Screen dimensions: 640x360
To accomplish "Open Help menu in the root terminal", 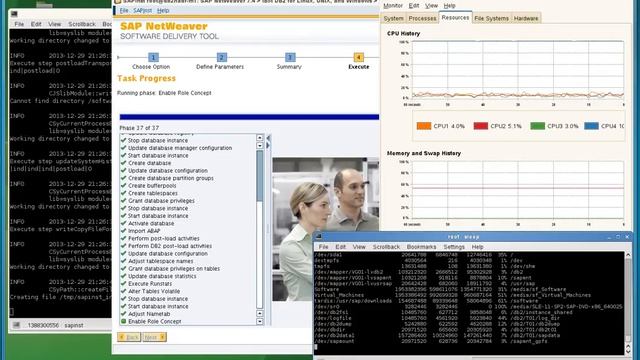I will tap(477, 247).
